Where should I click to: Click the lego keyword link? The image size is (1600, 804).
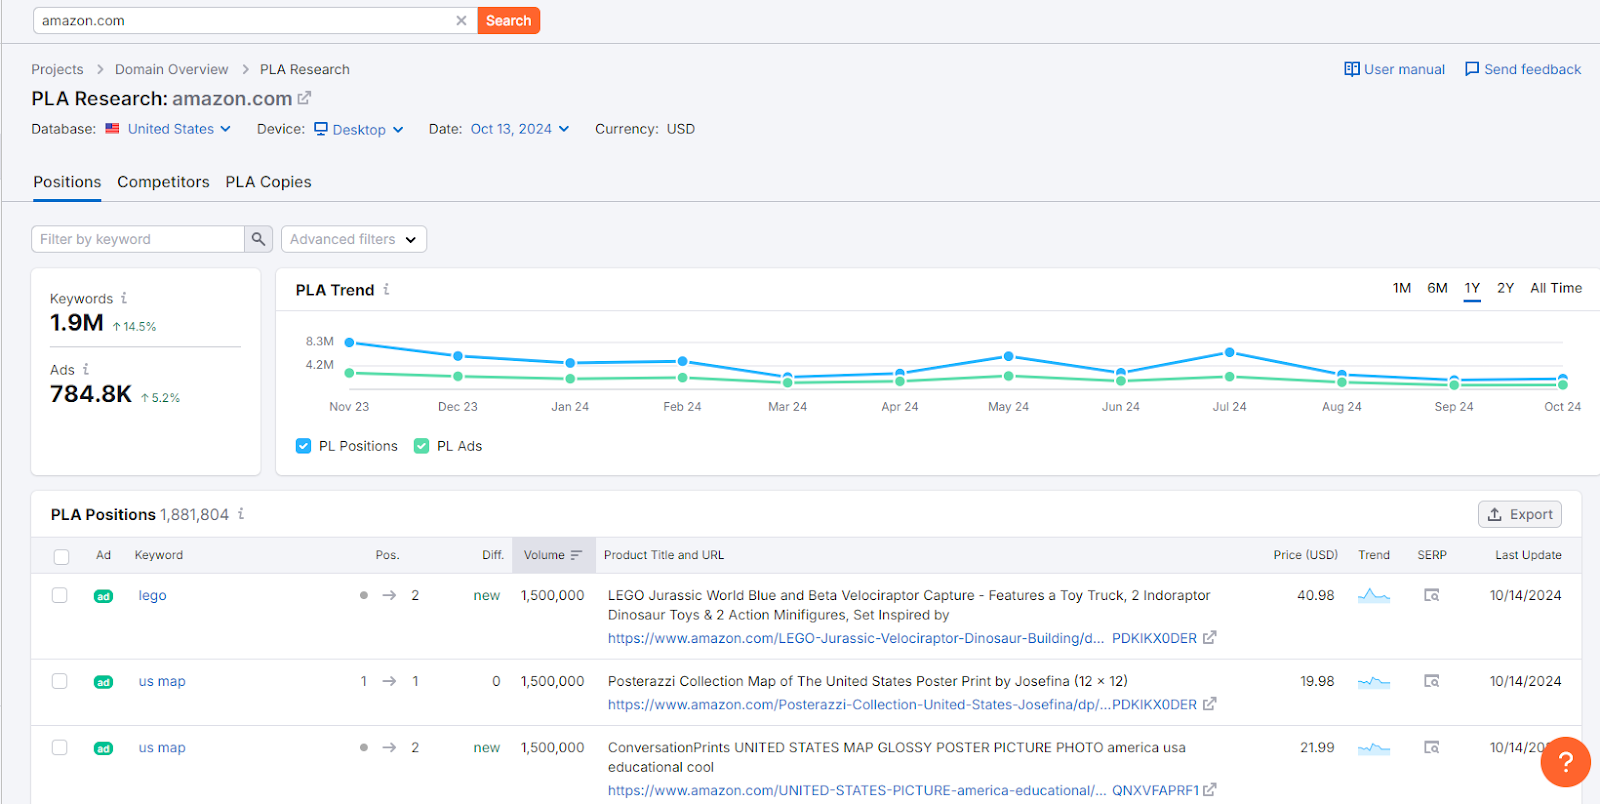(x=152, y=595)
